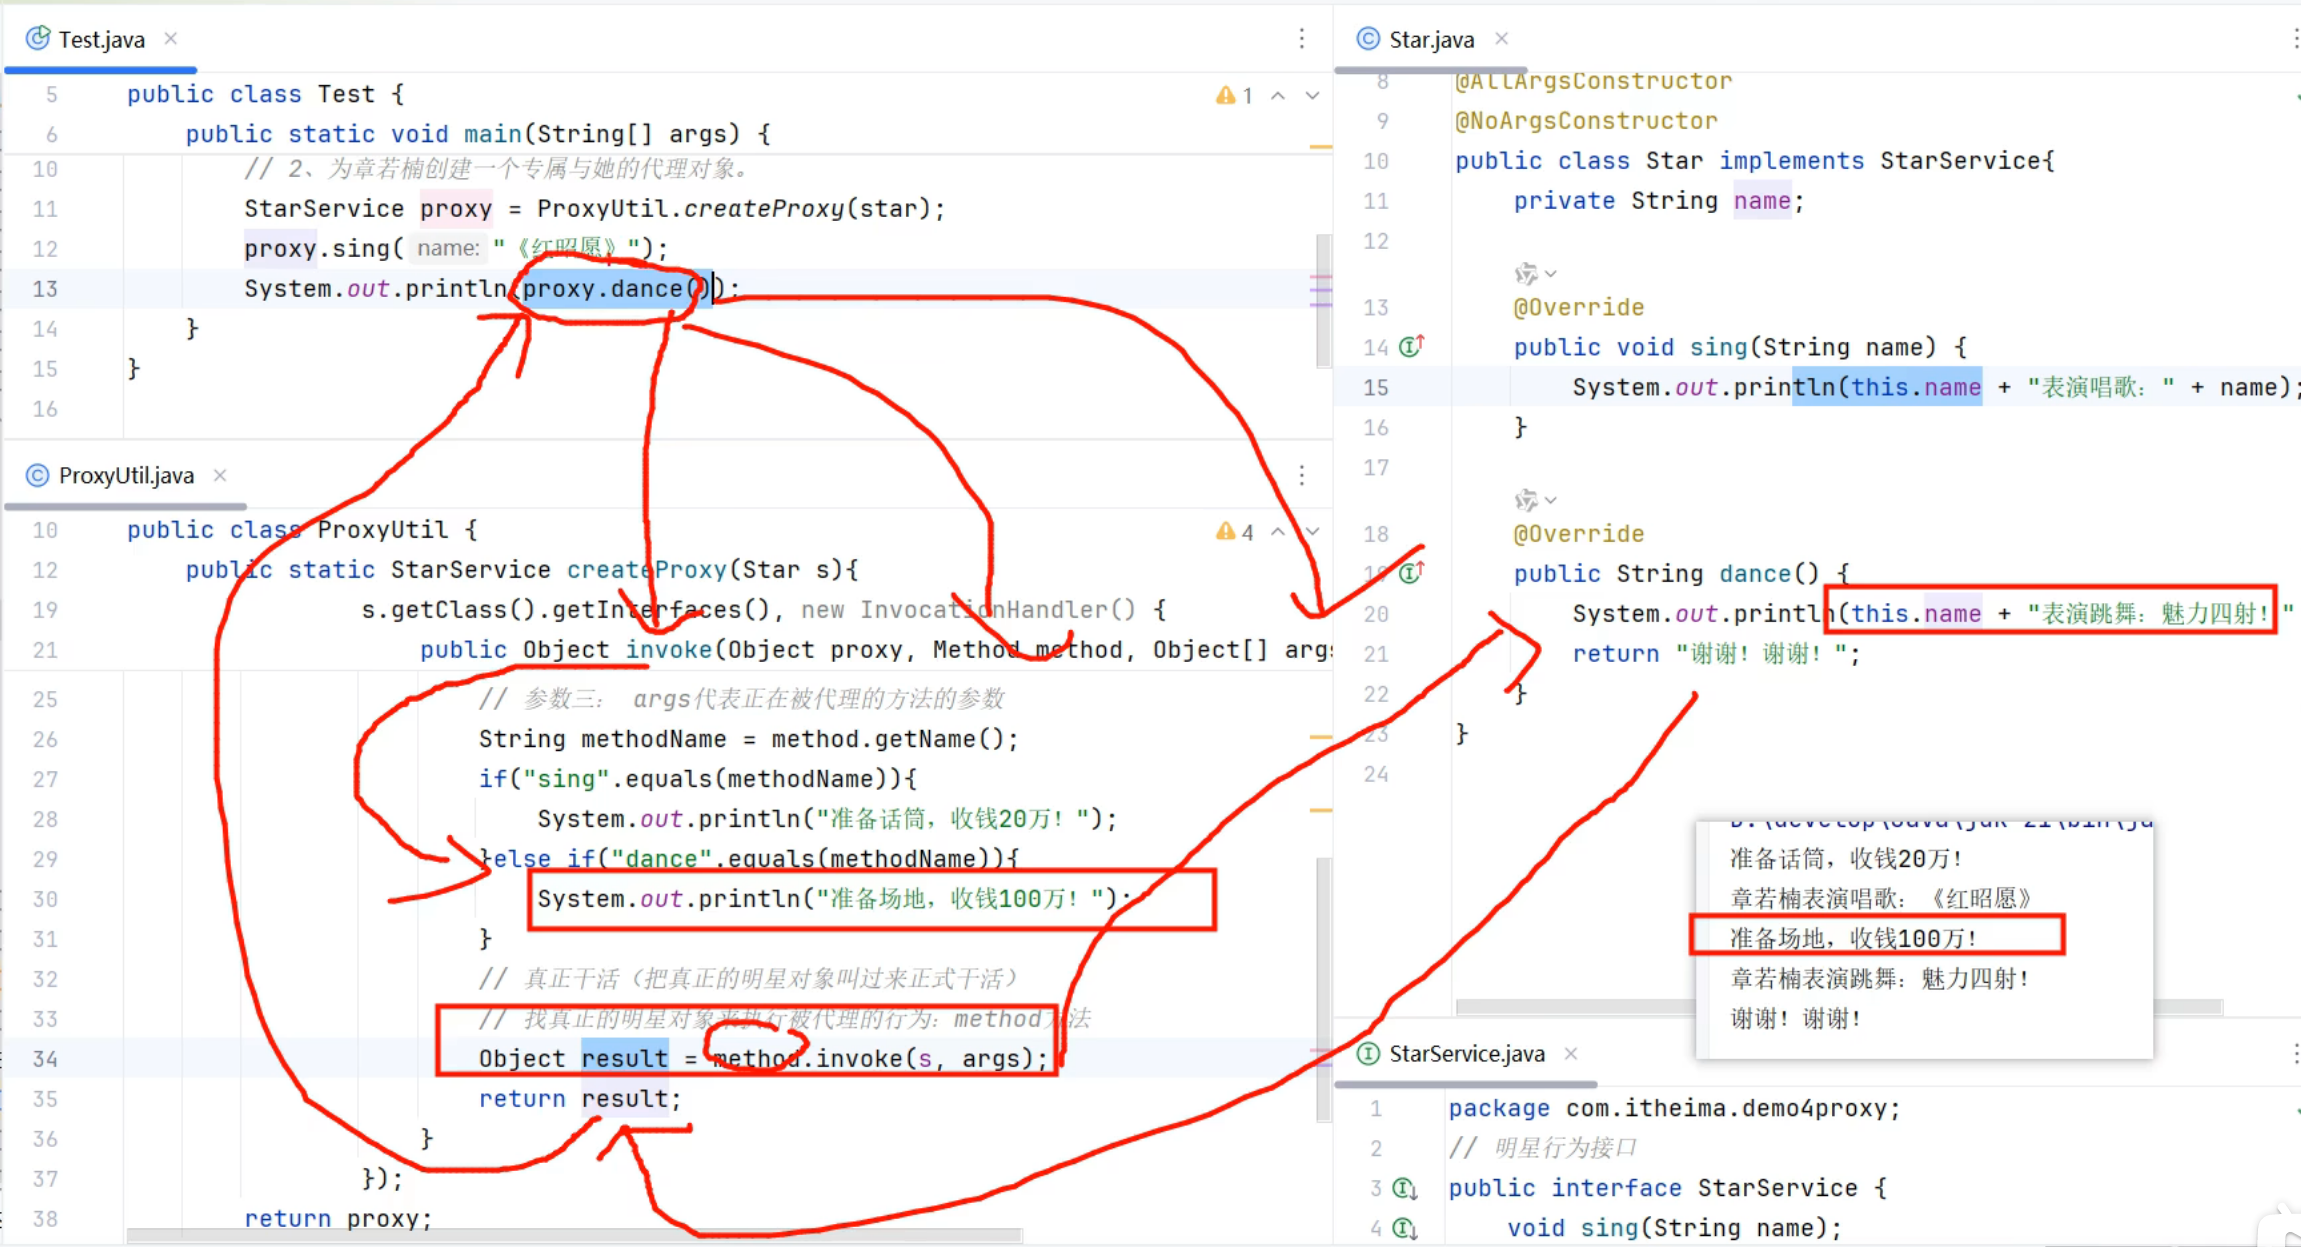
Task: Click output line 准备场地，收钱100万！
Action: 1853,939
